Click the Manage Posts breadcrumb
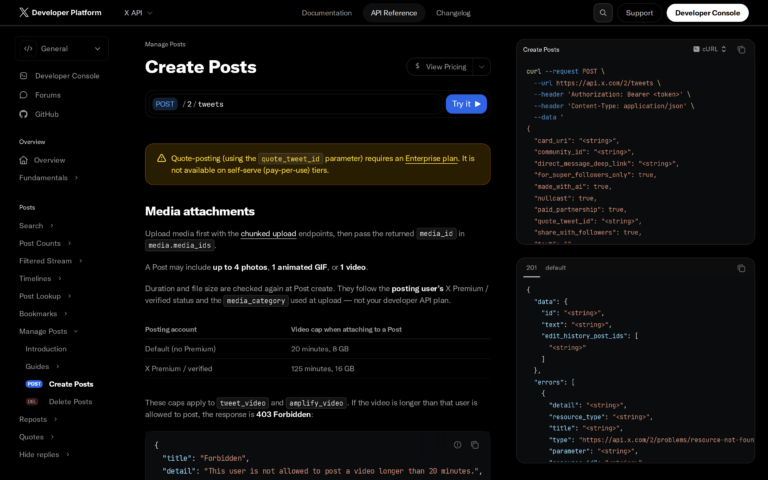 click(165, 44)
